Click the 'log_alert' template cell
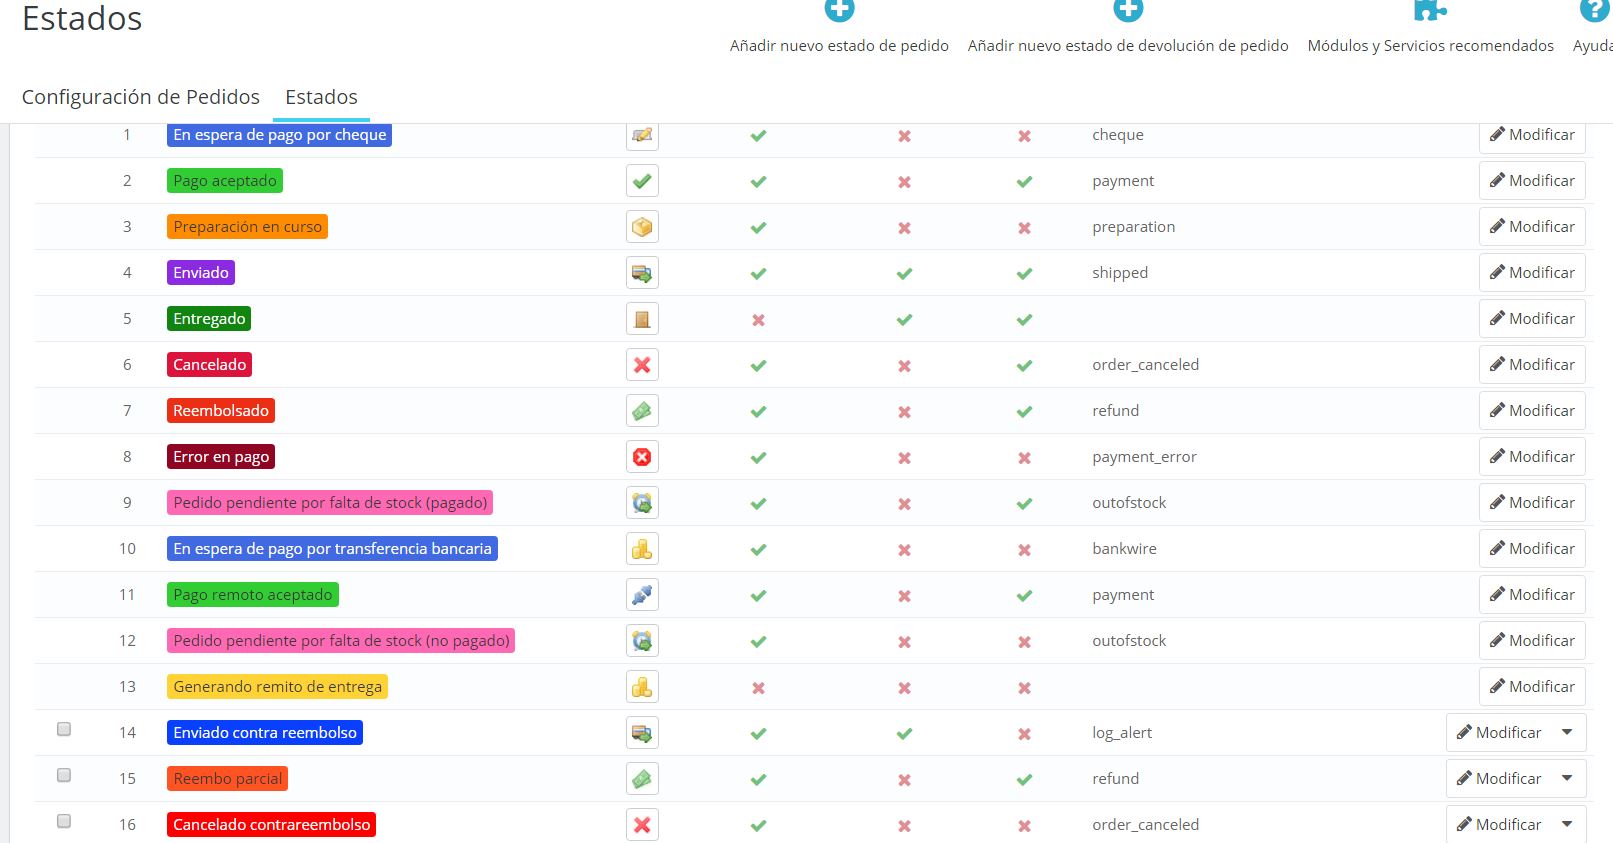1613x843 pixels. click(1122, 733)
